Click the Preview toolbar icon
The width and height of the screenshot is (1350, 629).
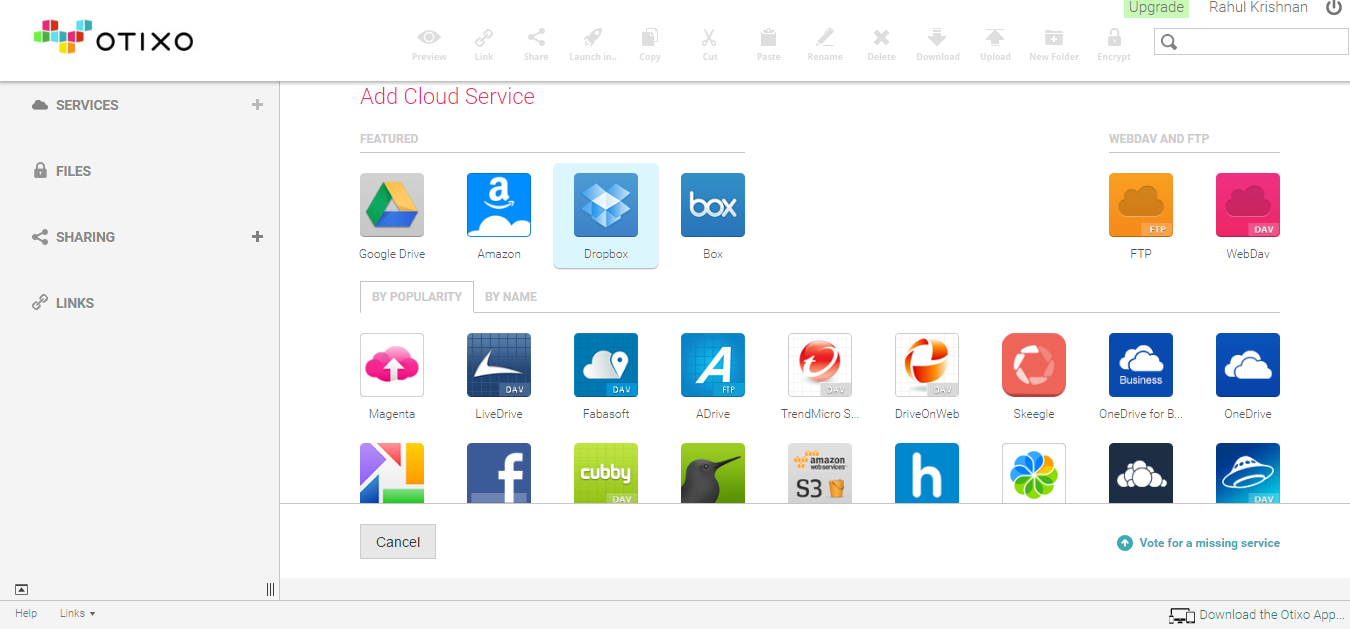(429, 44)
